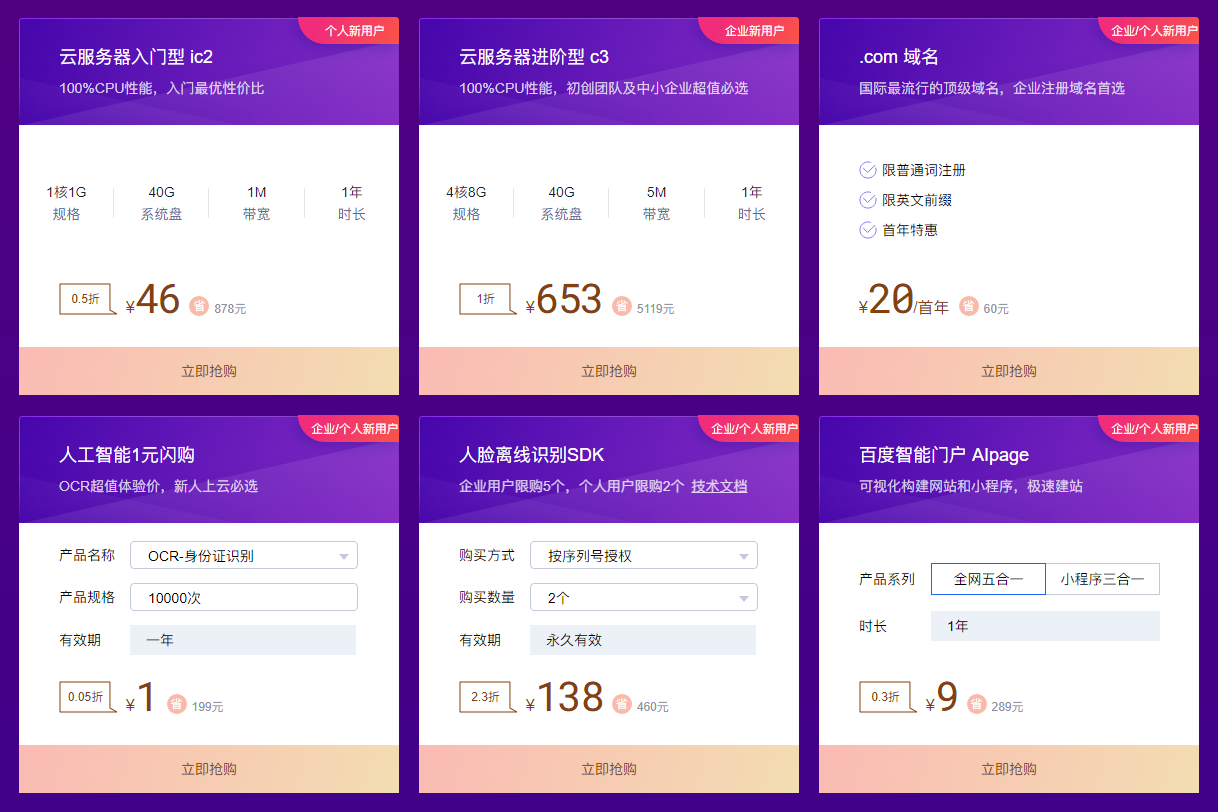This screenshot has height=812, width=1218.
Task: Open the 购买数量 dropdown showing 2个
Action: click(x=644, y=597)
